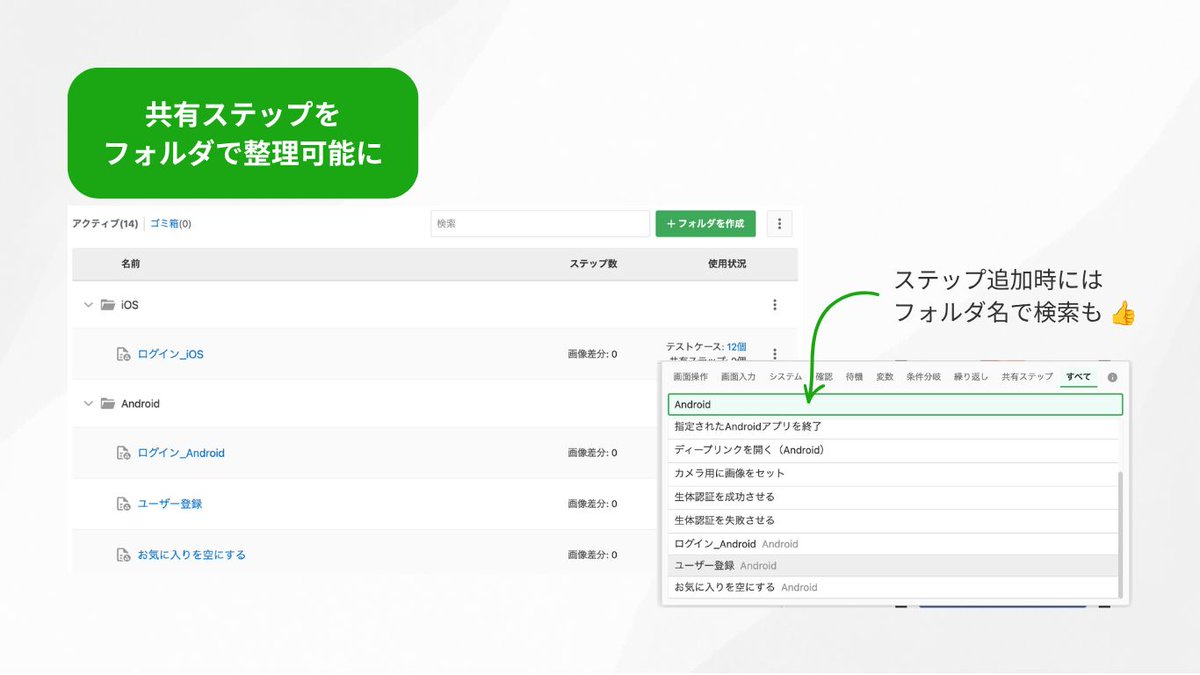The image size is (1200, 675).
Task: Click the ステップ数 column header
Action: (x=593, y=264)
